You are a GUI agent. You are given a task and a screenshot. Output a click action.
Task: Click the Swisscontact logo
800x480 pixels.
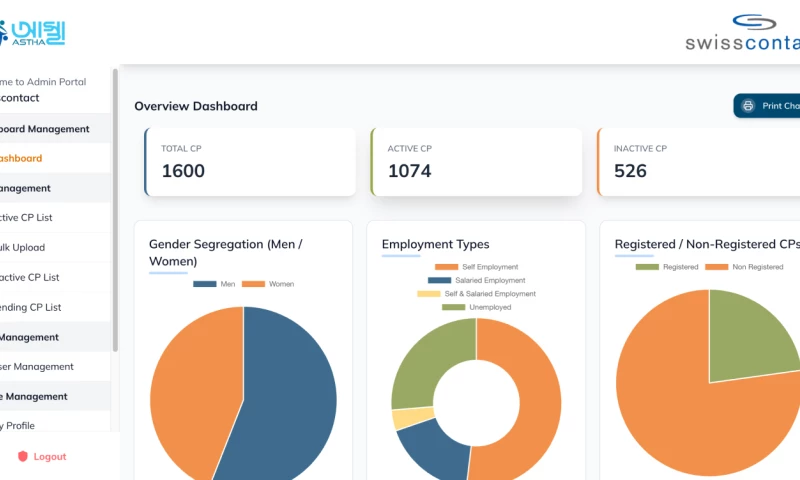click(742, 32)
